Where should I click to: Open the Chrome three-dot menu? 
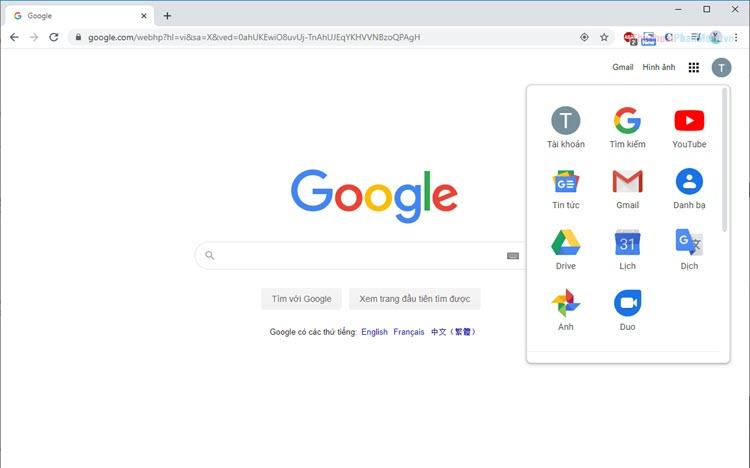pos(736,37)
